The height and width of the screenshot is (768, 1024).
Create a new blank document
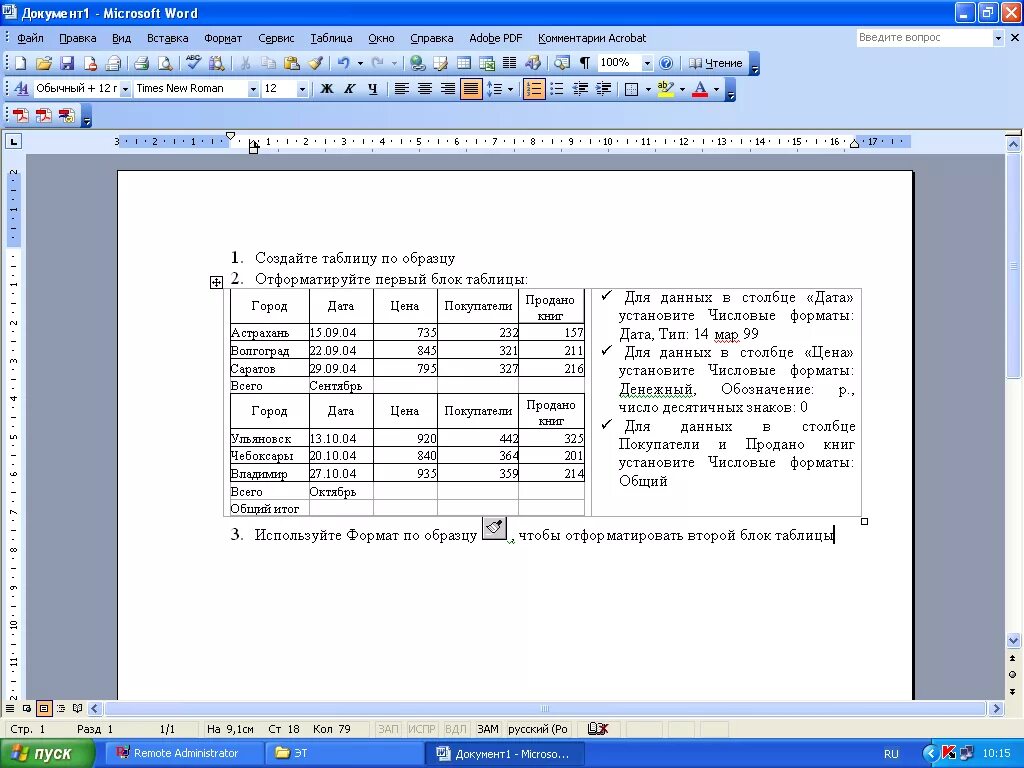20,63
